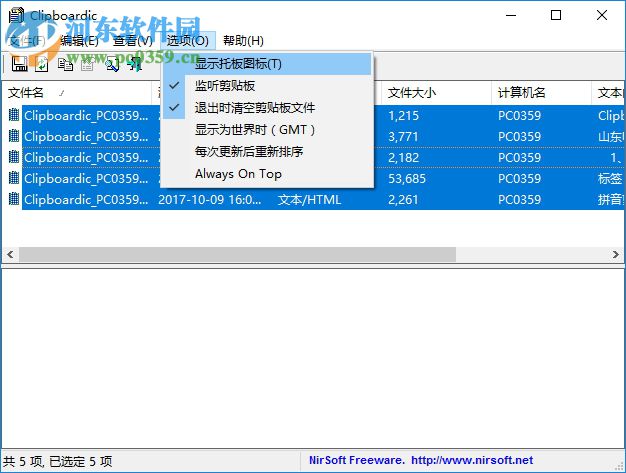626x473 pixels.
Task: Click the file icon of the 2,261 size row
Action: (x=14, y=199)
